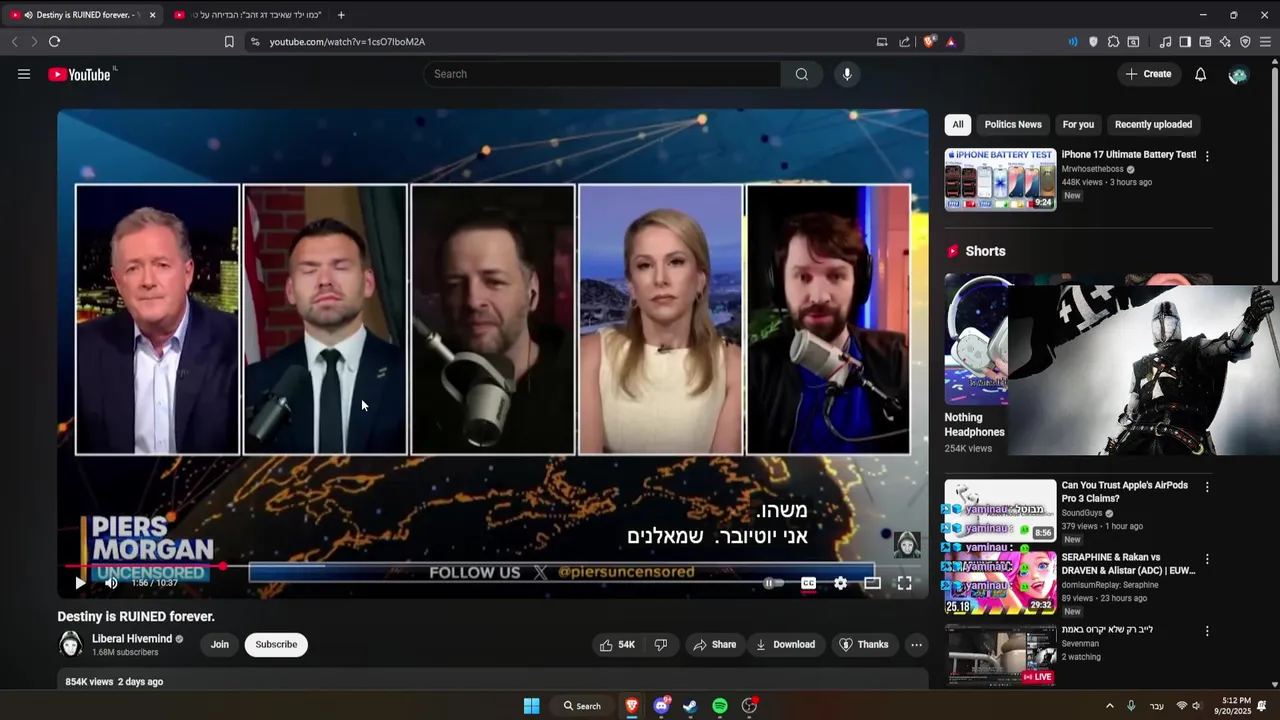
Task: Open Brave Wallet icon
Action: pyautogui.click(x=1205, y=42)
